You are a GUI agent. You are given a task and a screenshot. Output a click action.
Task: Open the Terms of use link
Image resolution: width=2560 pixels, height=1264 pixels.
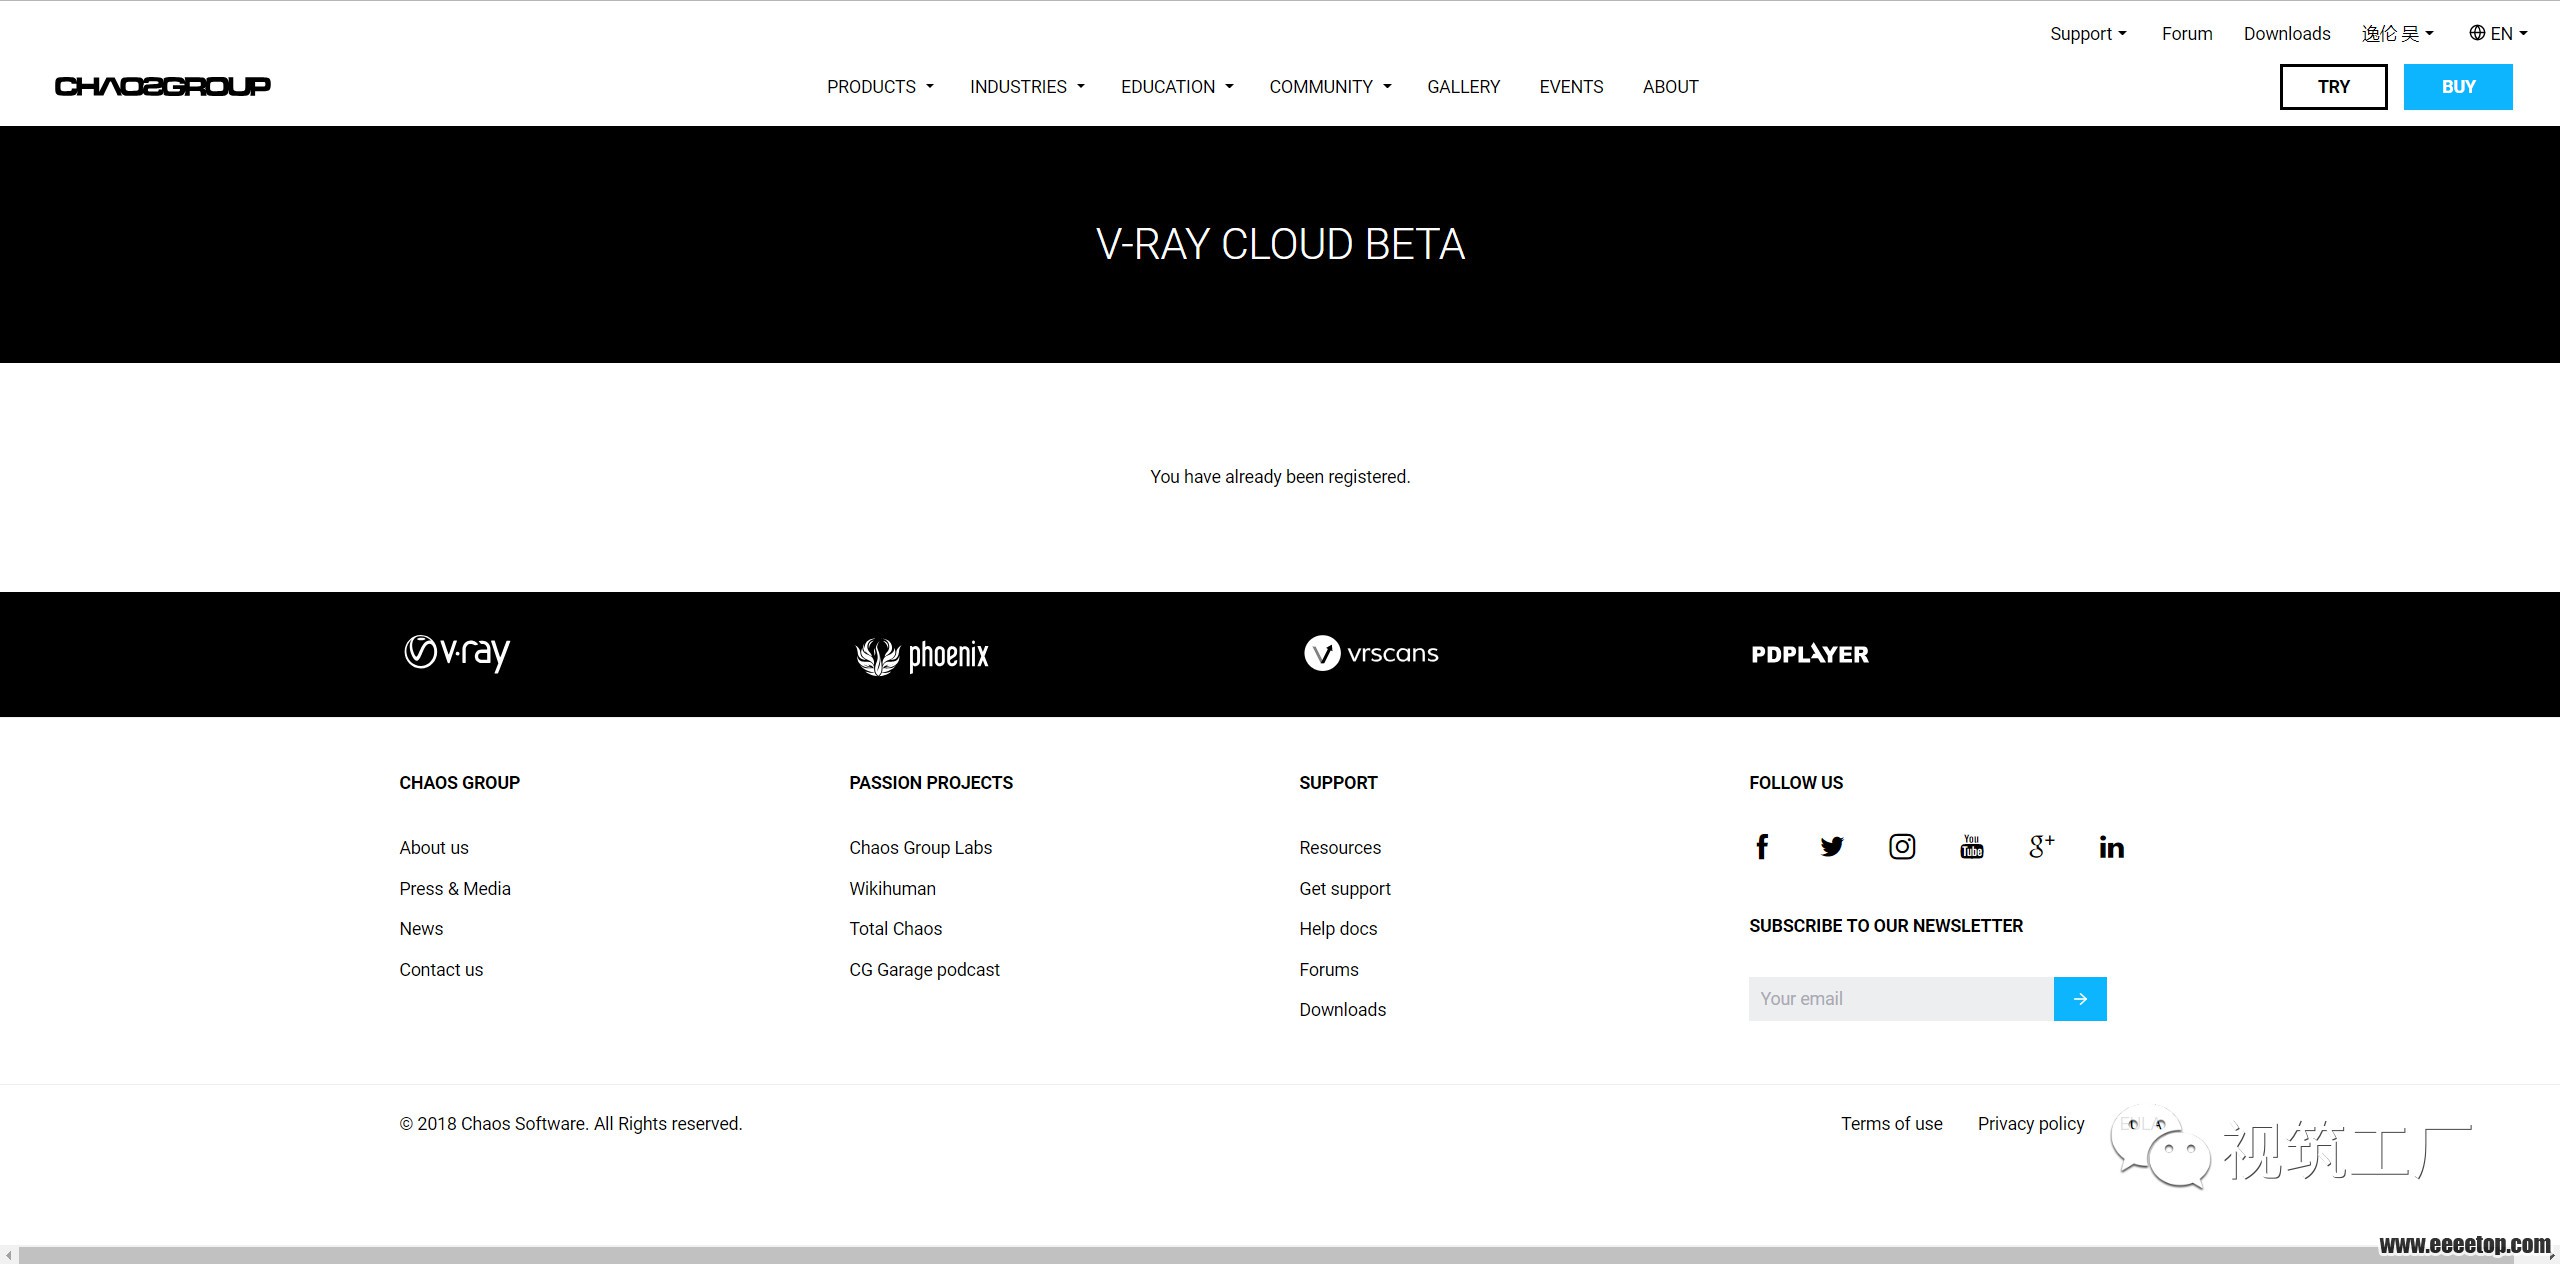point(1892,1124)
